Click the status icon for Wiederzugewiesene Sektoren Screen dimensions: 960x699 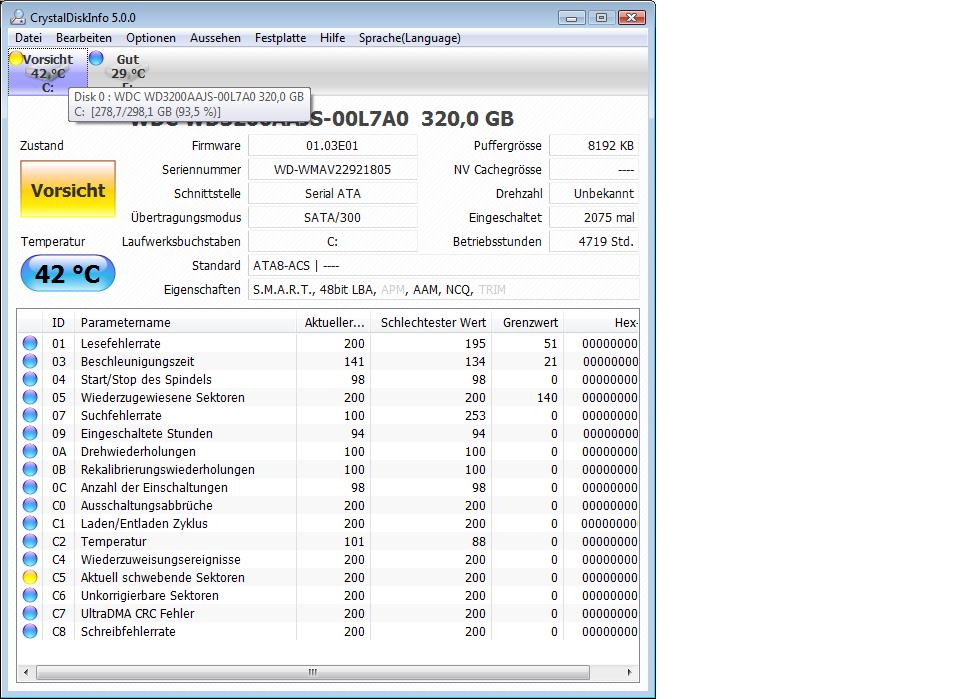(x=30, y=397)
